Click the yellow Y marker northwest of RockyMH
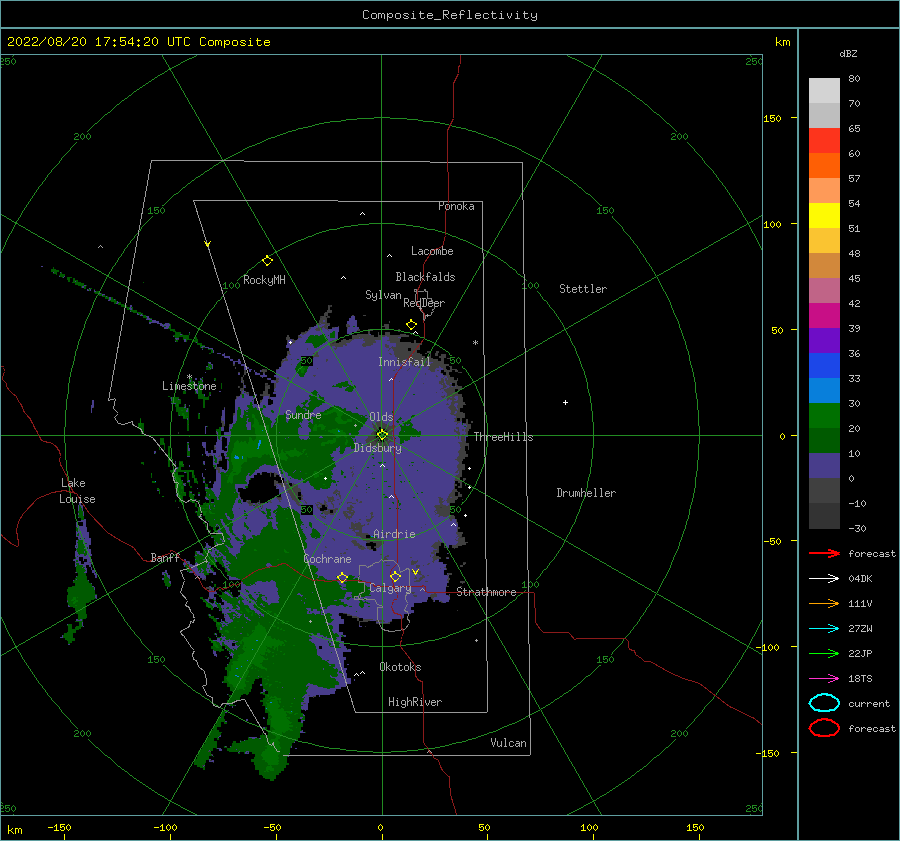The width and height of the screenshot is (900, 841). 207,244
